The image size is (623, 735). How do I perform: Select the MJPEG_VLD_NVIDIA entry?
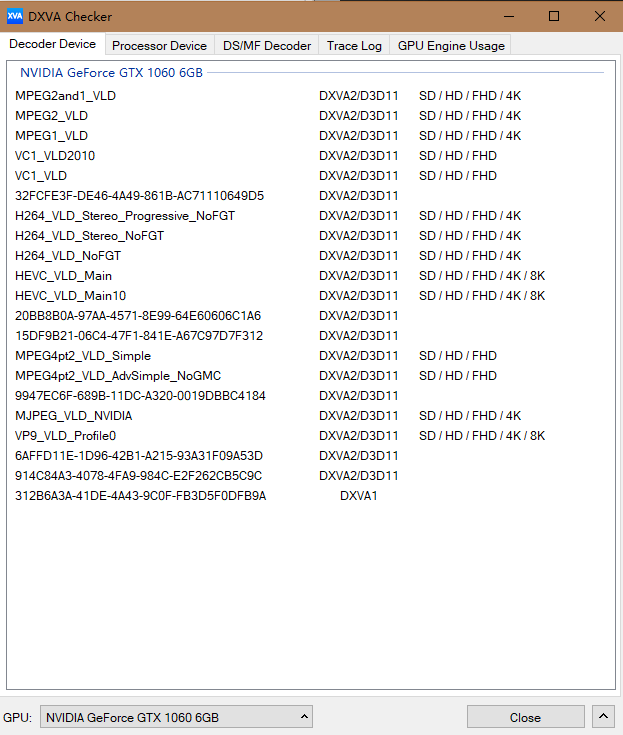74,415
